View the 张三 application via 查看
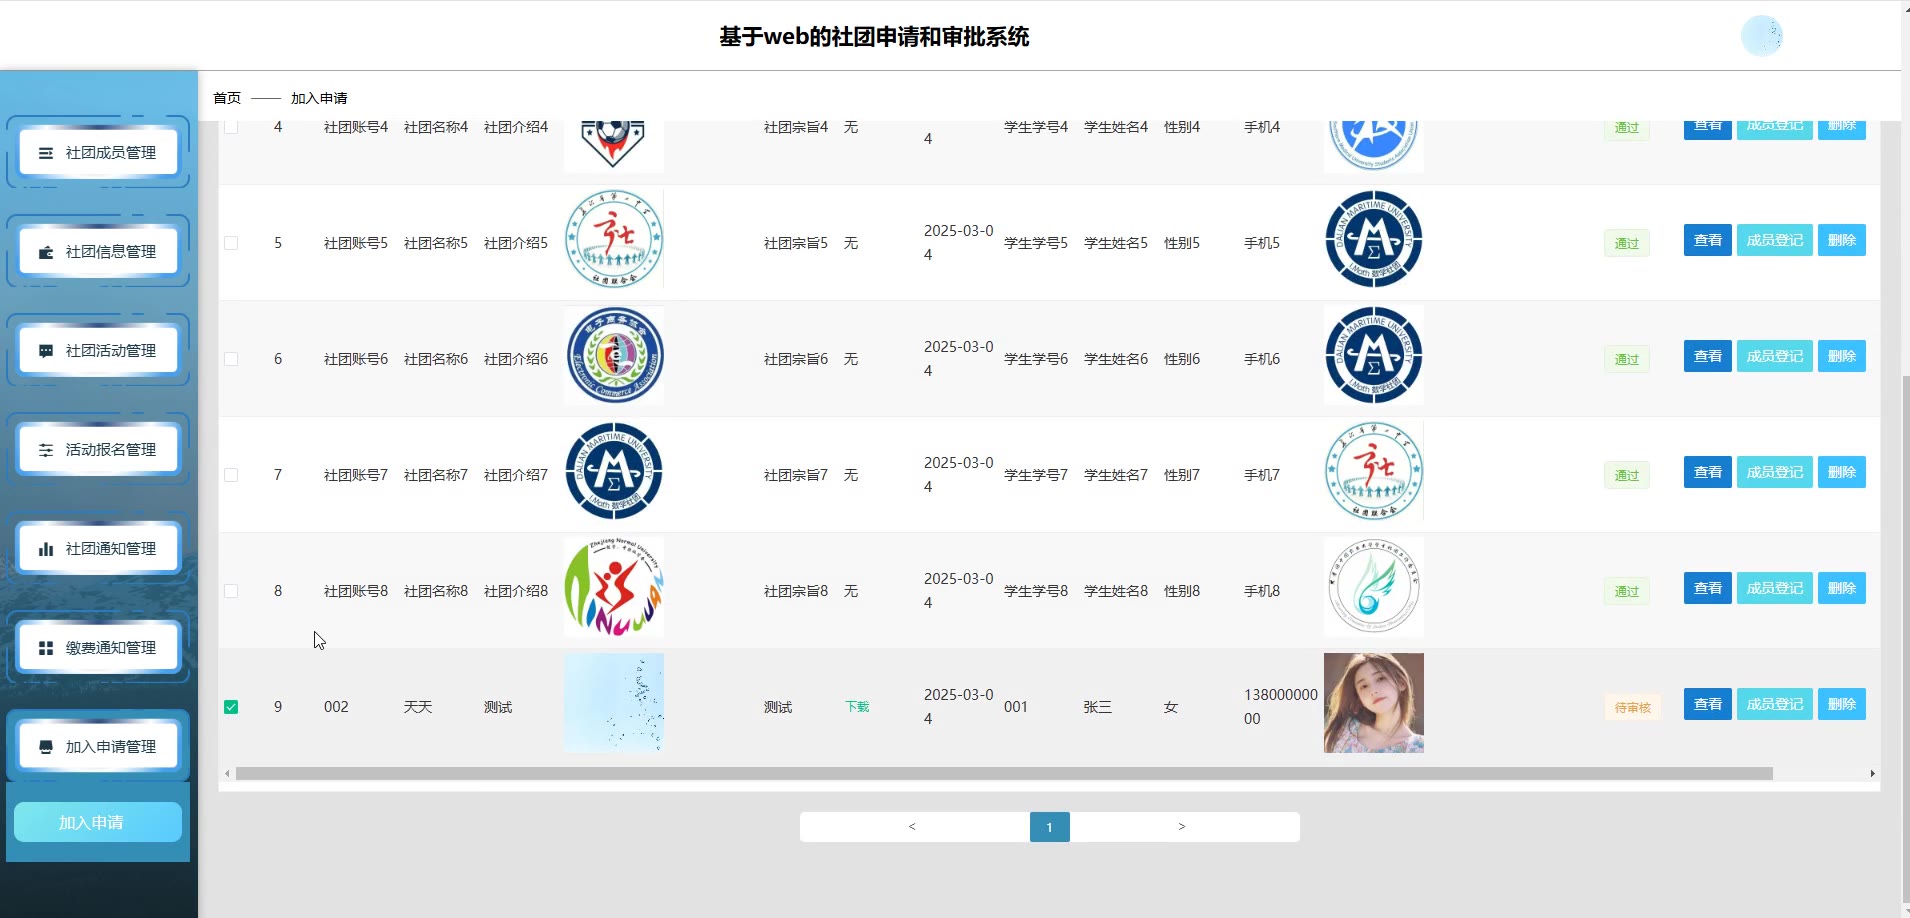 (1708, 704)
